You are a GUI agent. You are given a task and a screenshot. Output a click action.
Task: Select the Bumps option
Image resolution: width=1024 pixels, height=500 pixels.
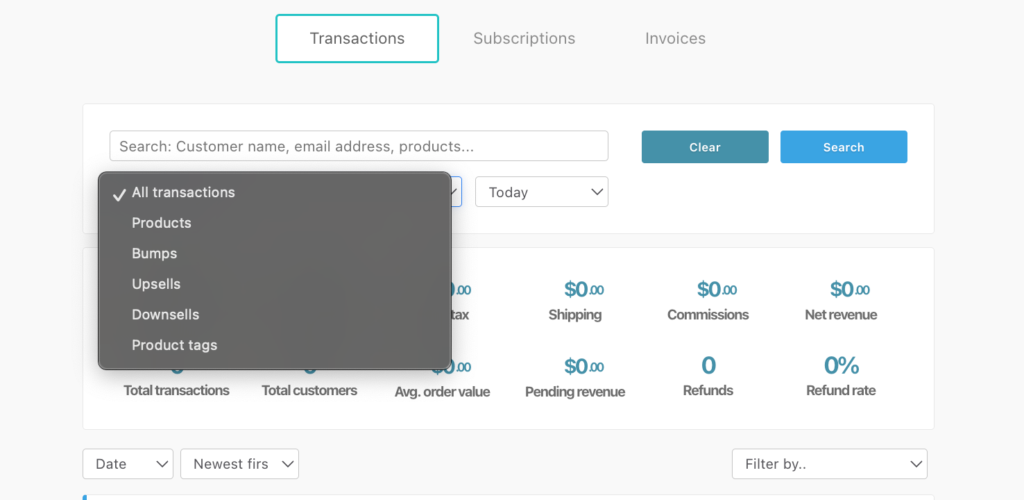coord(154,254)
